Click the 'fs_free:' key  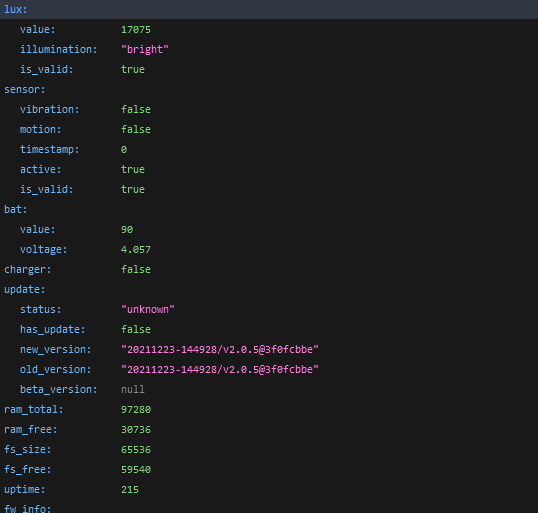click(x=27, y=469)
